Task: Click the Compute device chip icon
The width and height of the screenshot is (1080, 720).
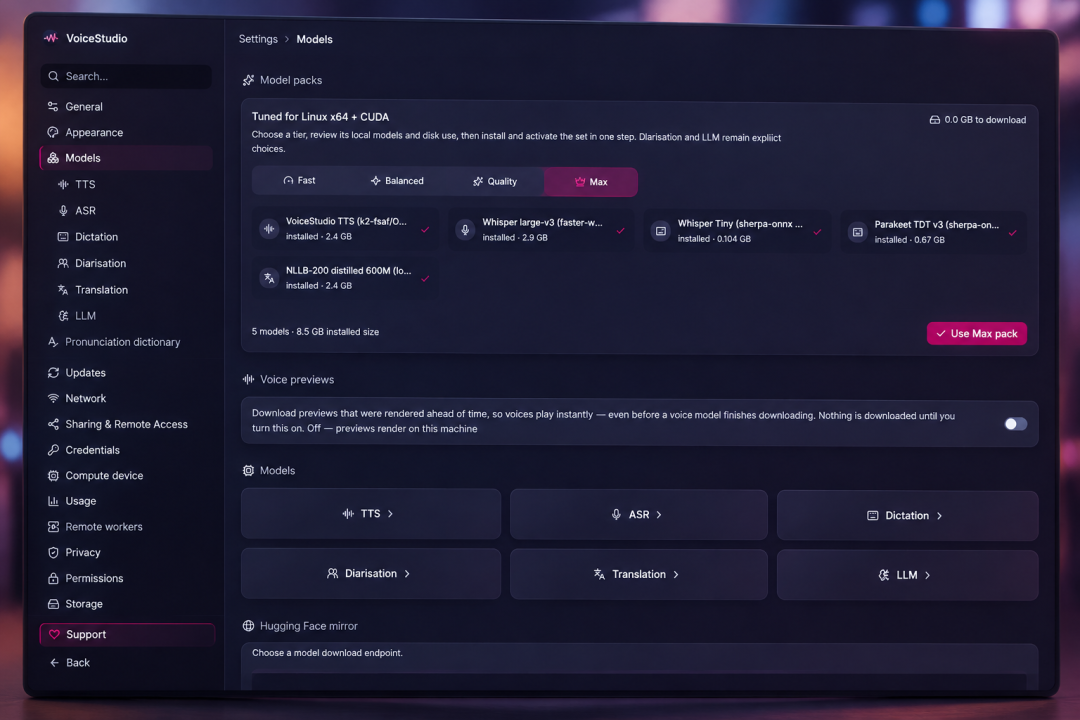Action: (53, 475)
